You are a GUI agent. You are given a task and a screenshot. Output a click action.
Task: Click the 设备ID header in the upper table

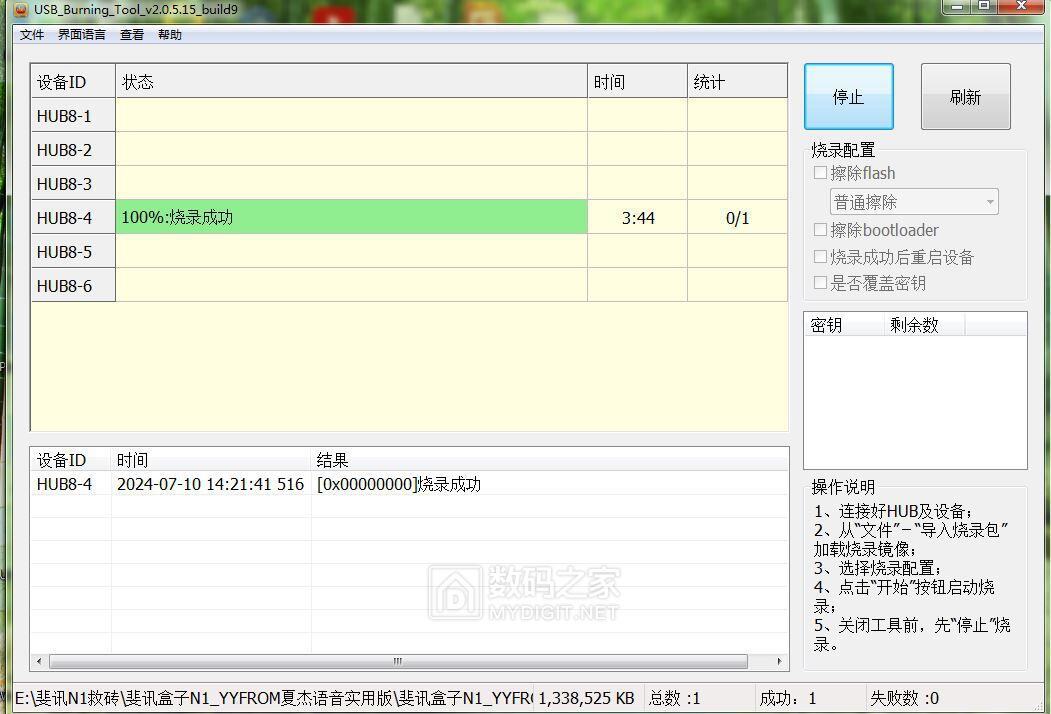[x=73, y=82]
